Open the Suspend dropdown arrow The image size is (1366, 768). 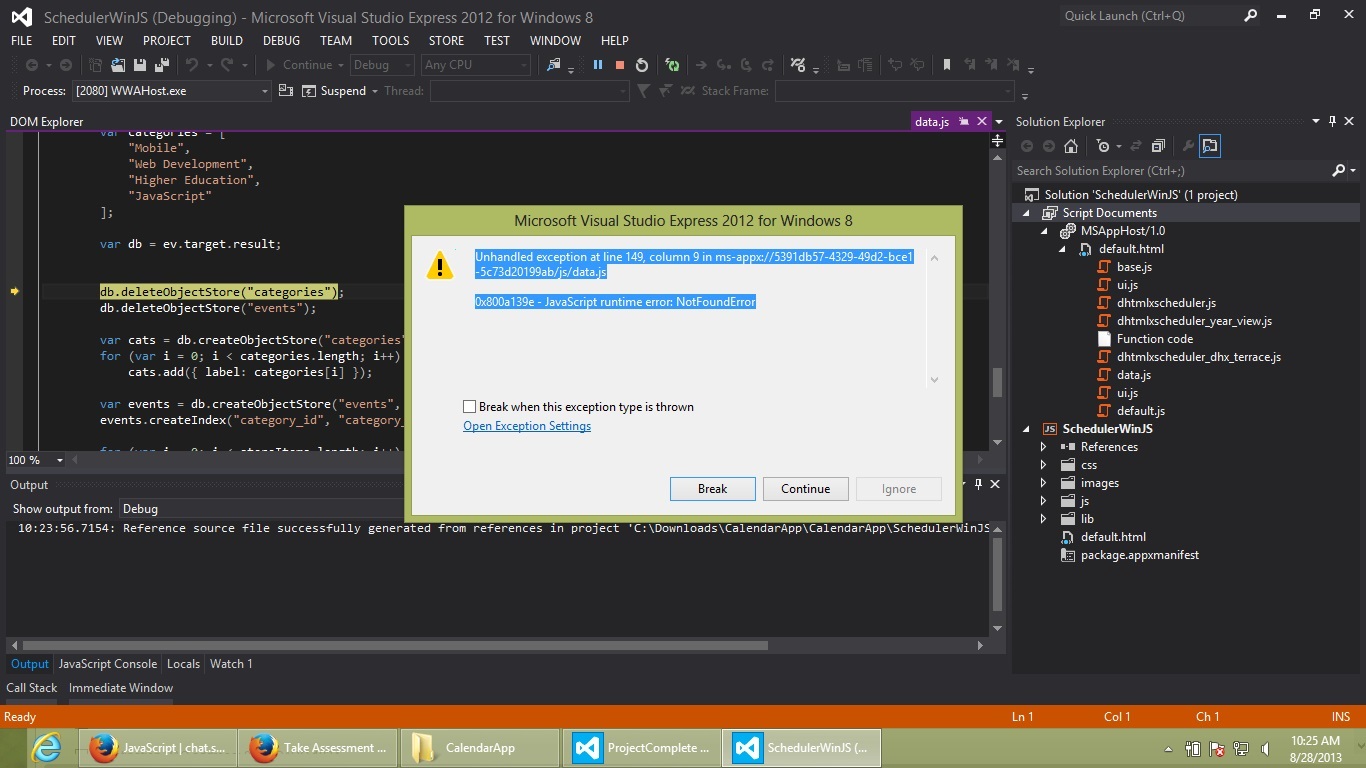[374, 91]
